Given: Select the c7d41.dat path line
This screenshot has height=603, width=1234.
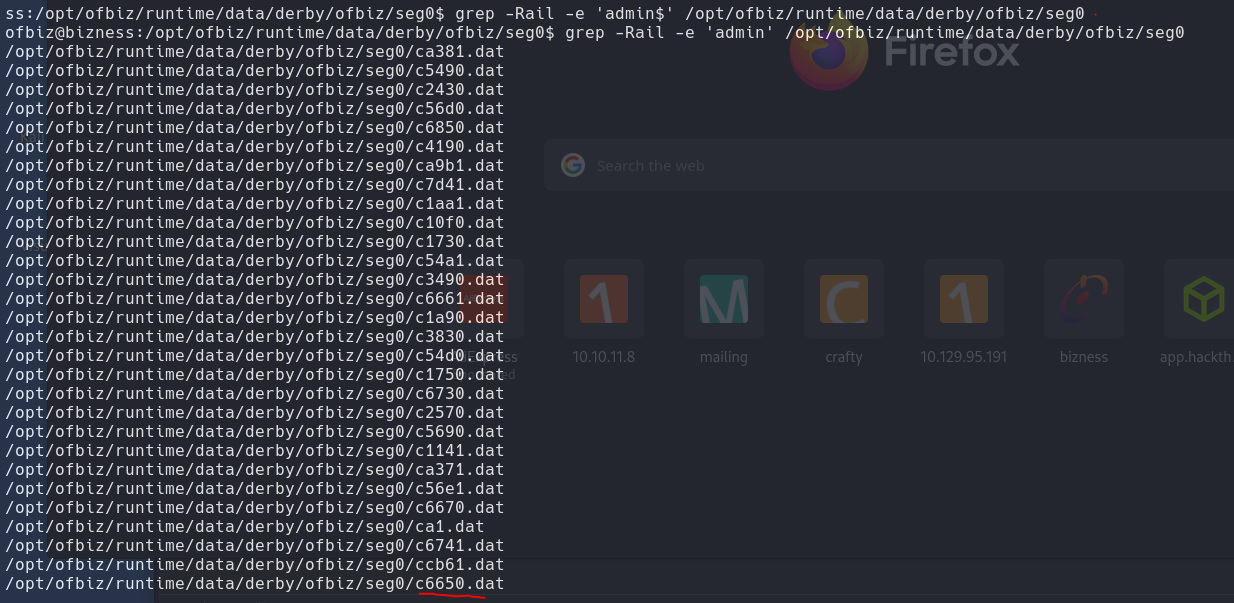Looking at the screenshot, I should click(x=254, y=185).
